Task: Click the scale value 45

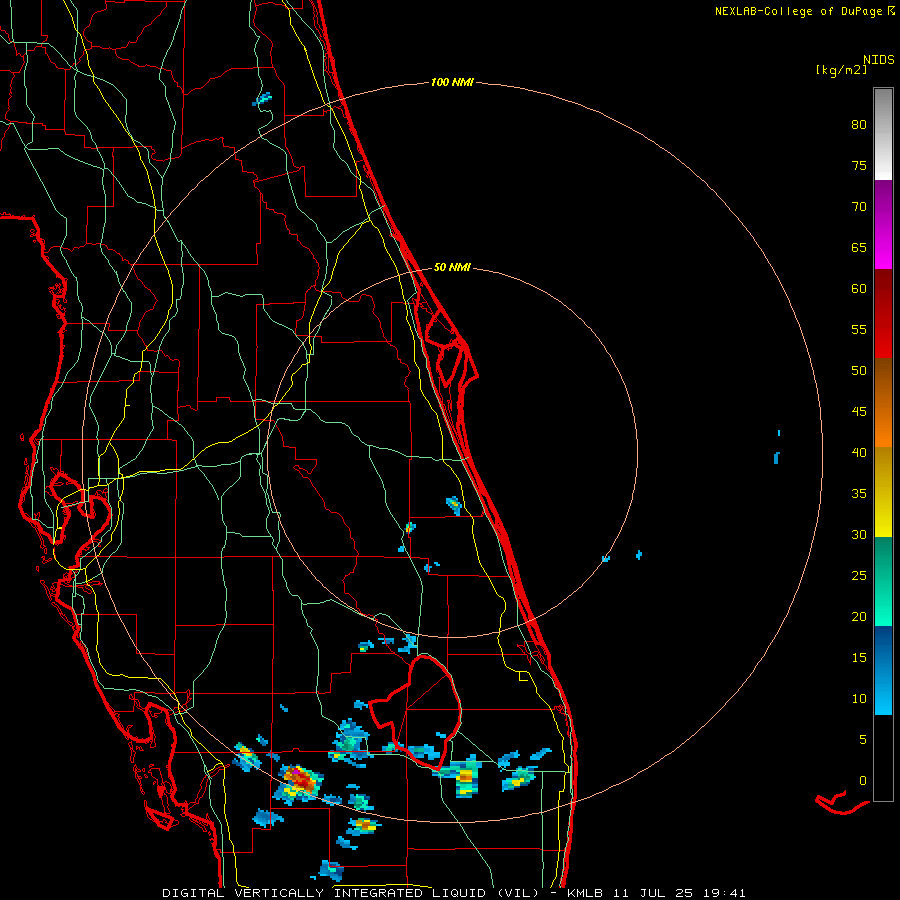Action: pos(859,412)
